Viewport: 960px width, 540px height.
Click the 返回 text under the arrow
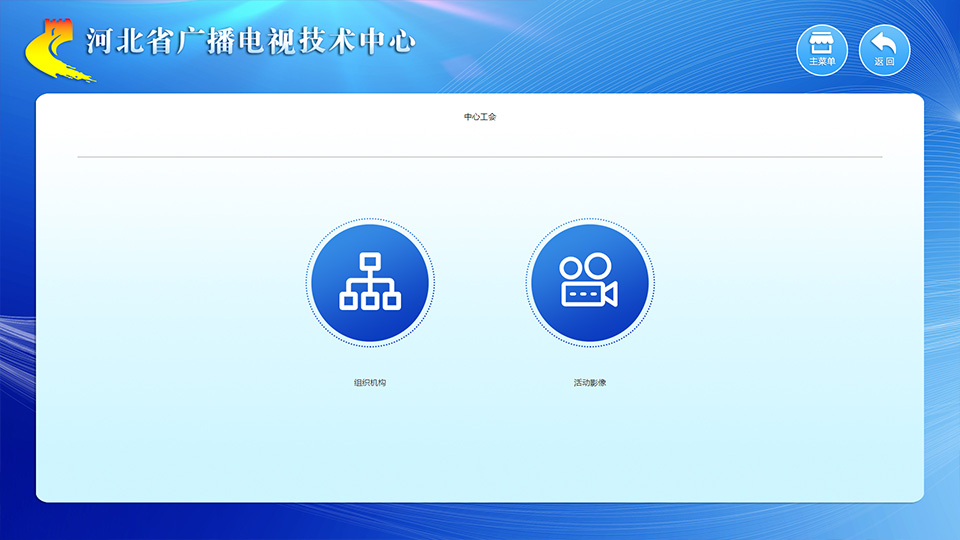click(884, 62)
